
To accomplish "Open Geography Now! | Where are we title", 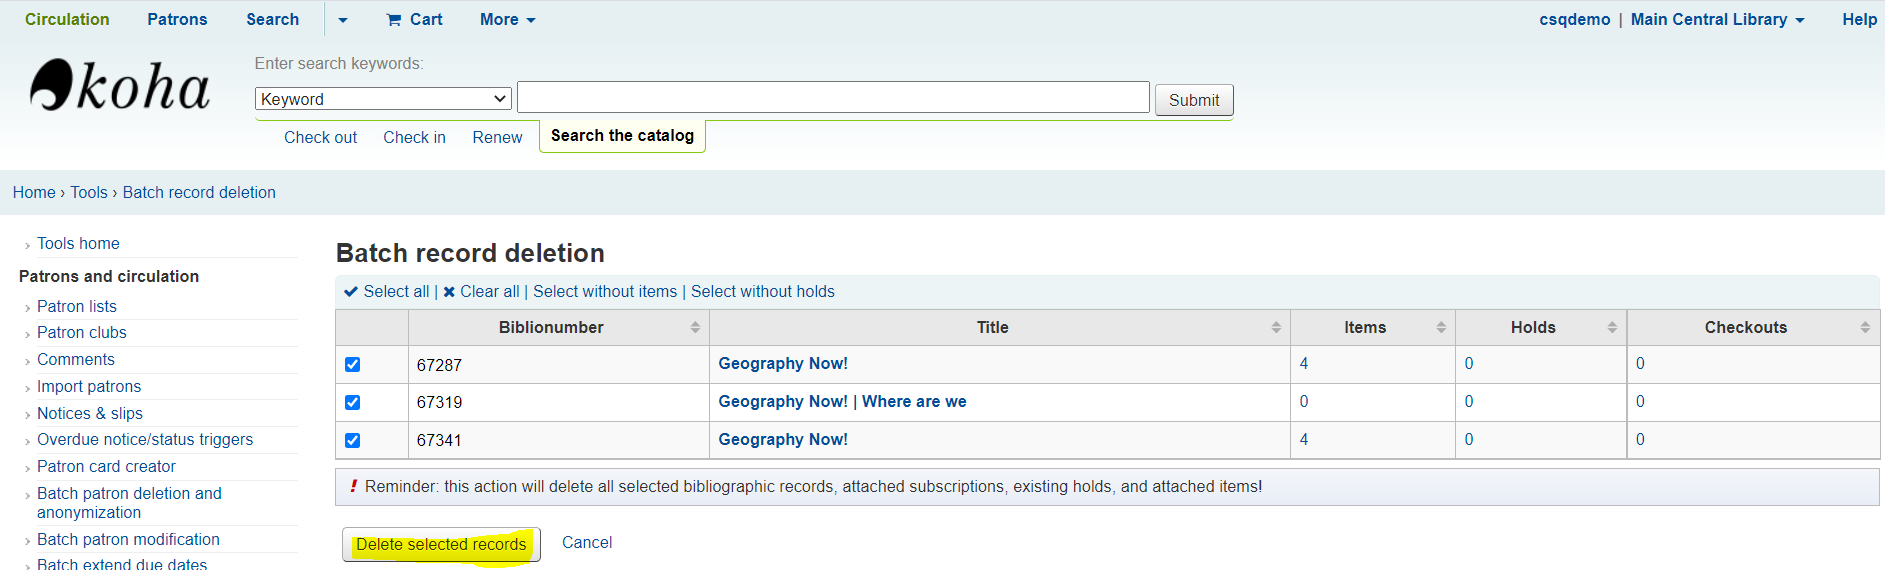I will pyautogui.click(x=842, y=401).
